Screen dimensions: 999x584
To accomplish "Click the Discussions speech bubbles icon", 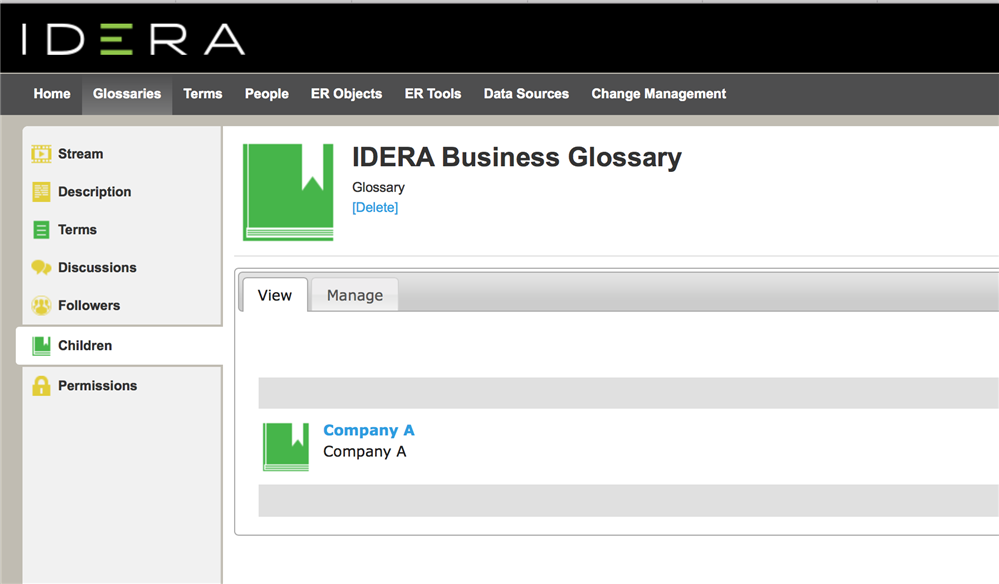I will (41, 267).
